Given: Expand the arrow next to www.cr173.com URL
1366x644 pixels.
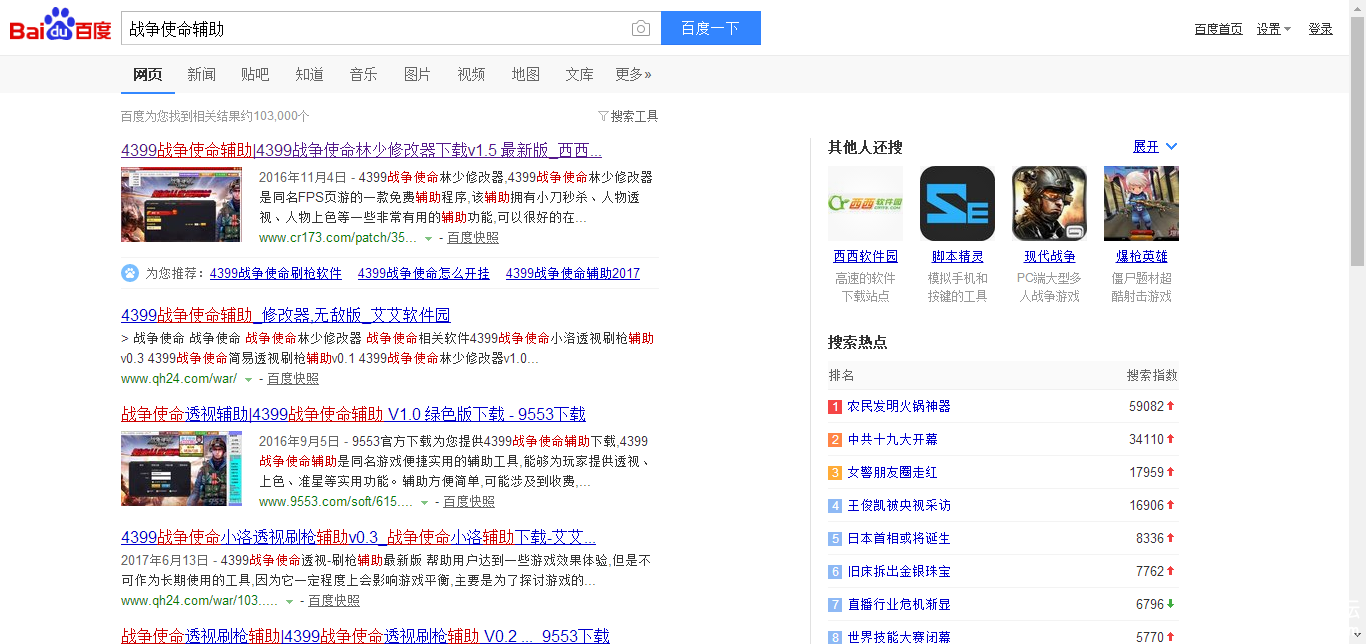Looking at the screenshot, I should (428, 239).
